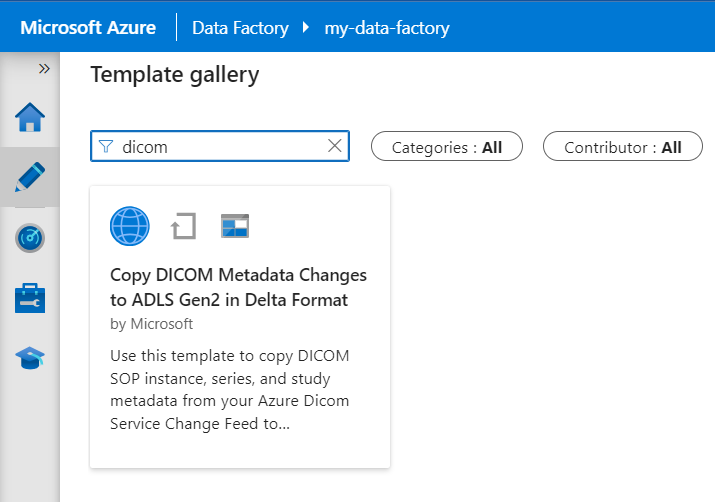This screenshot has width=715, height=502.
Task: Select the Author pencil icon
Action: 30,177
